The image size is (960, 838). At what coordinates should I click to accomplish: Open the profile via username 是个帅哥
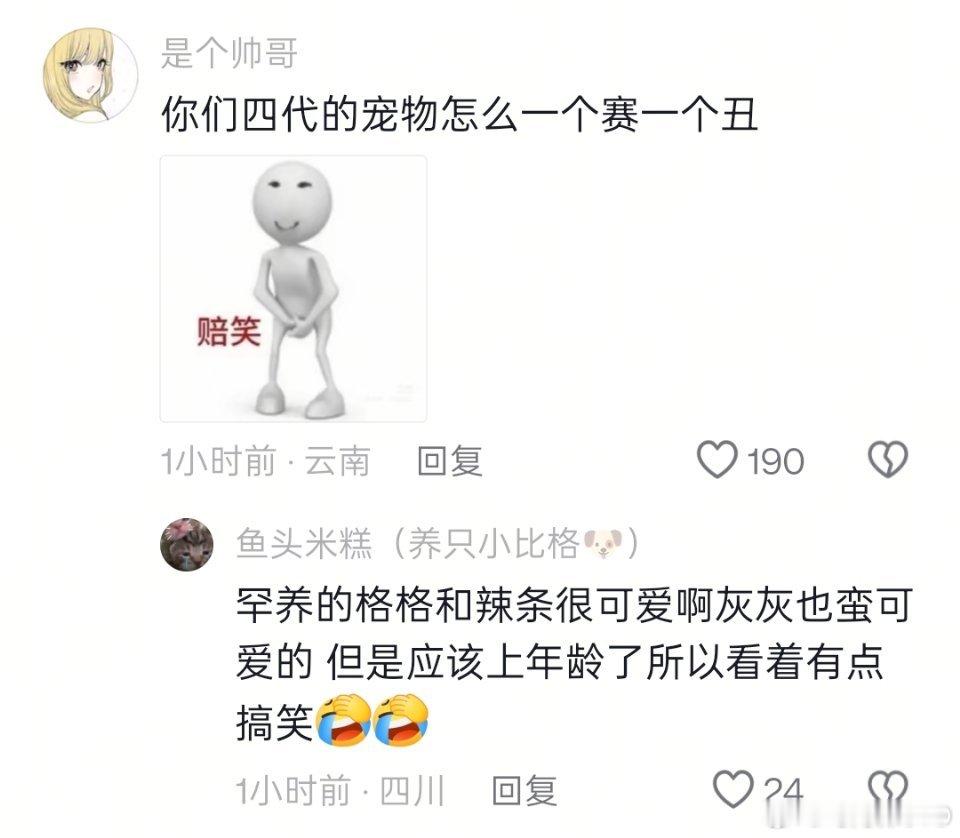(x=230, y=53)
